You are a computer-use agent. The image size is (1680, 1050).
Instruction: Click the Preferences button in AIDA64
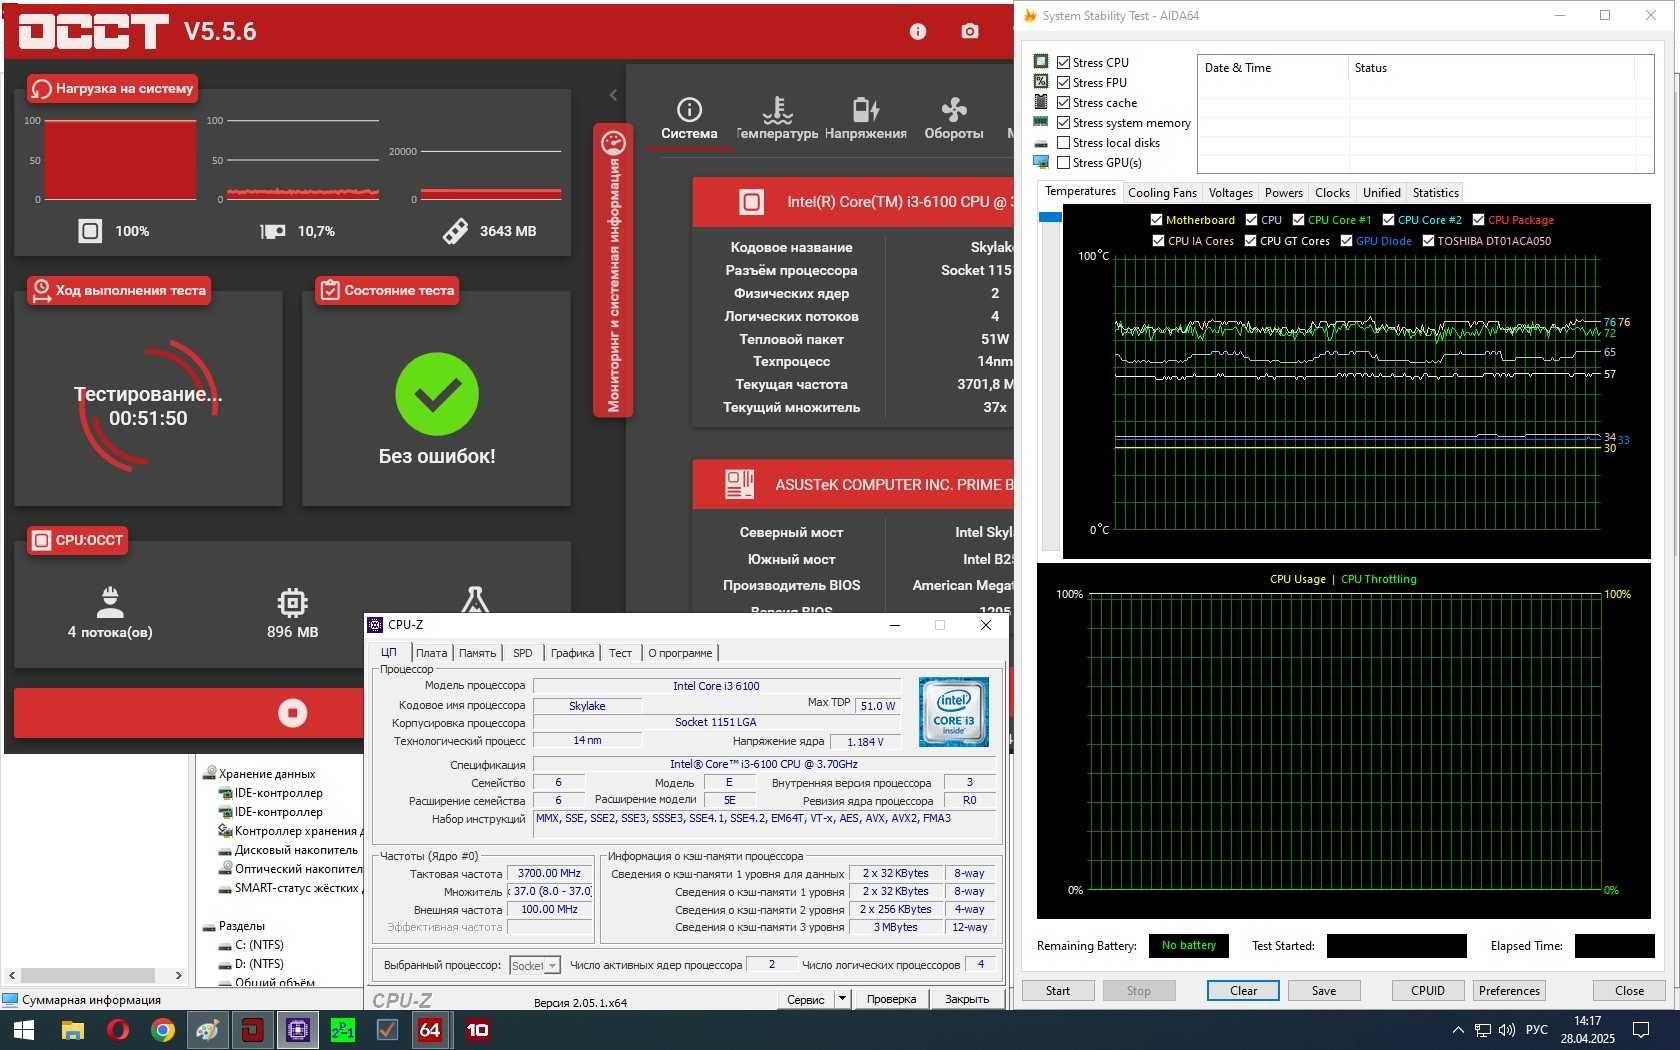pyautogui.click(x=1509, y=990)
